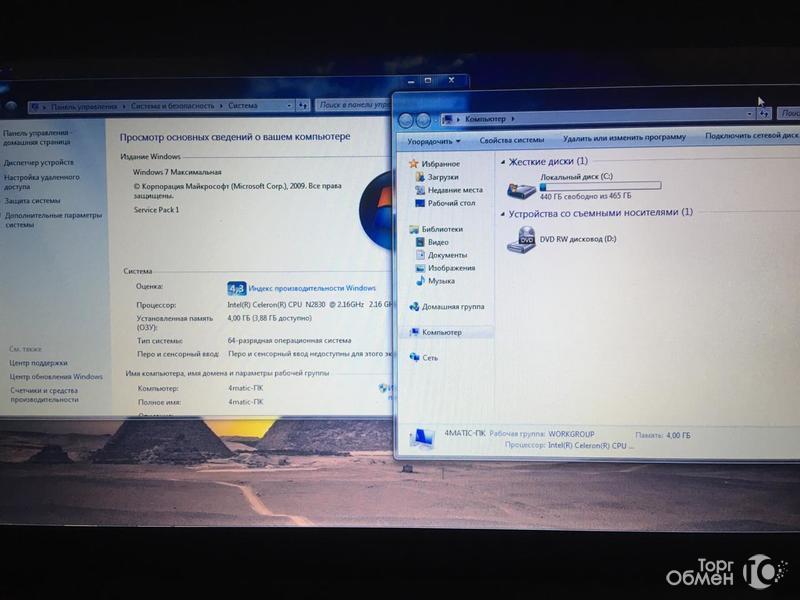Collapse the Жесткие диски group
Screen dimensions: 800x600
(x=502, y=162)
